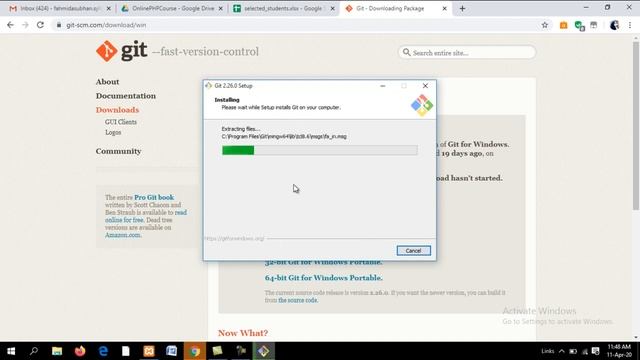Open the Windows Start menu
640x360 pixels.
(11, 351)
